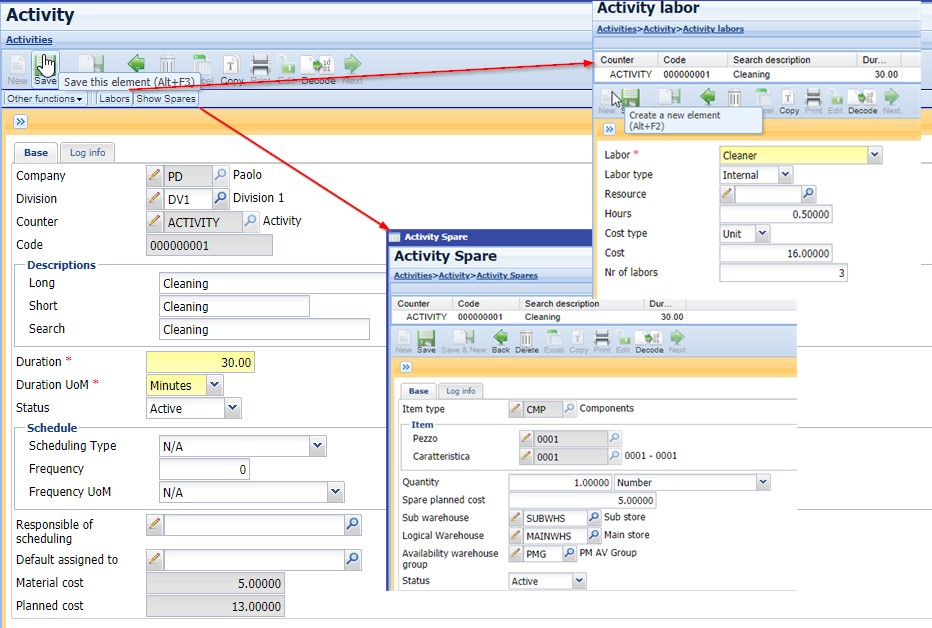Click the Labors button
The image size is (932, 628).
tap(115, 99)
